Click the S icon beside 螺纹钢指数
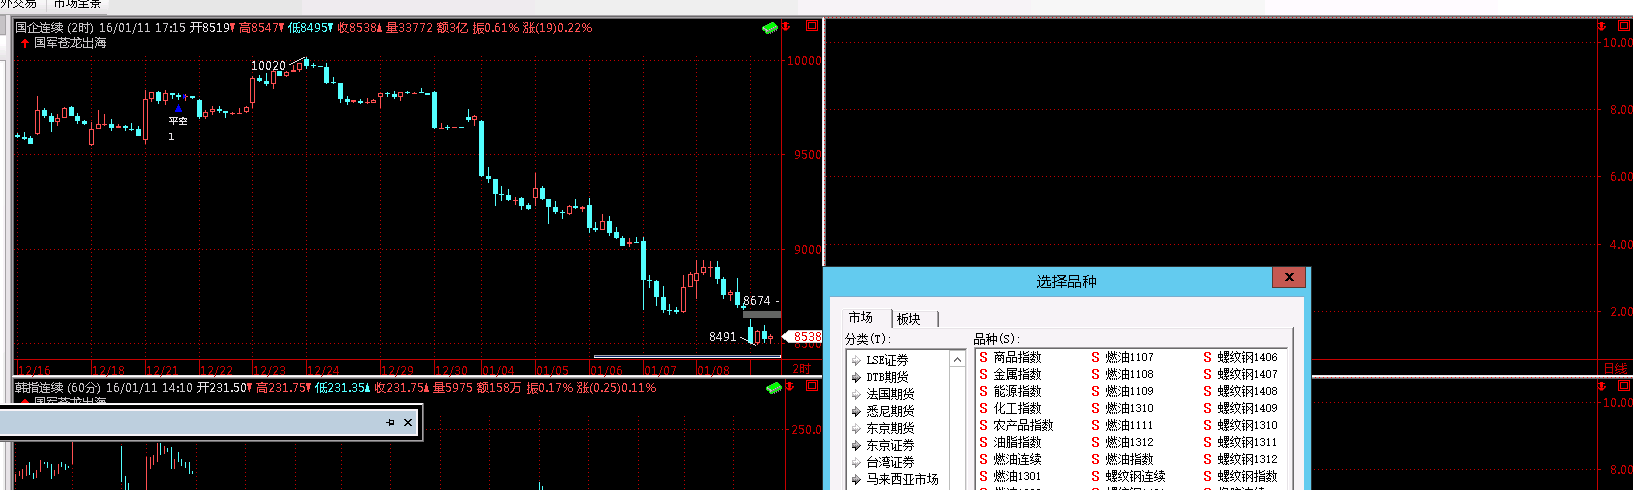The image size is (1633, 490). [x=1207, y=476]
